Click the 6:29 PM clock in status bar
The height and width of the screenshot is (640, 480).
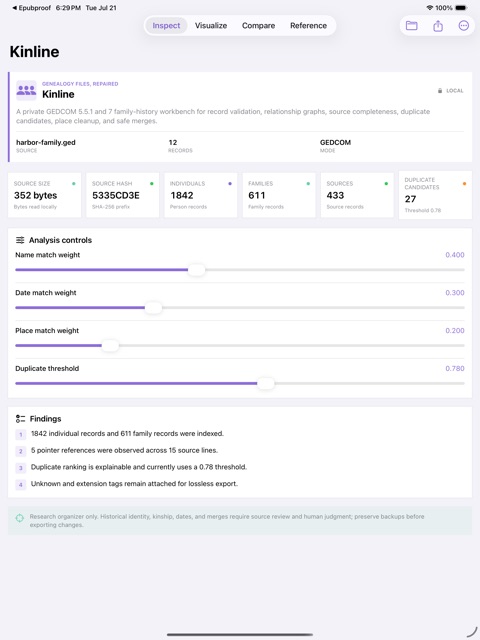(x=68, y=8)
